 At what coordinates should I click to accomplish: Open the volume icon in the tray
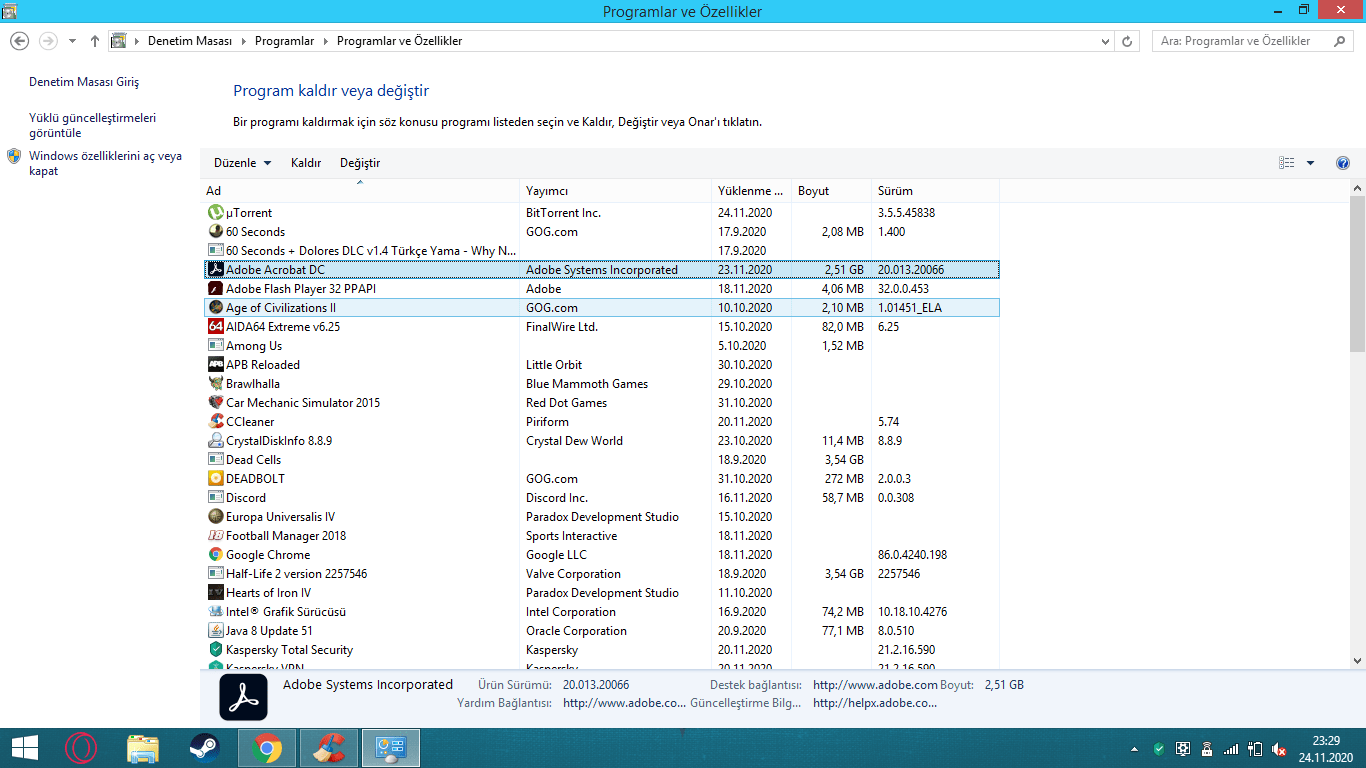point(1279,749)
